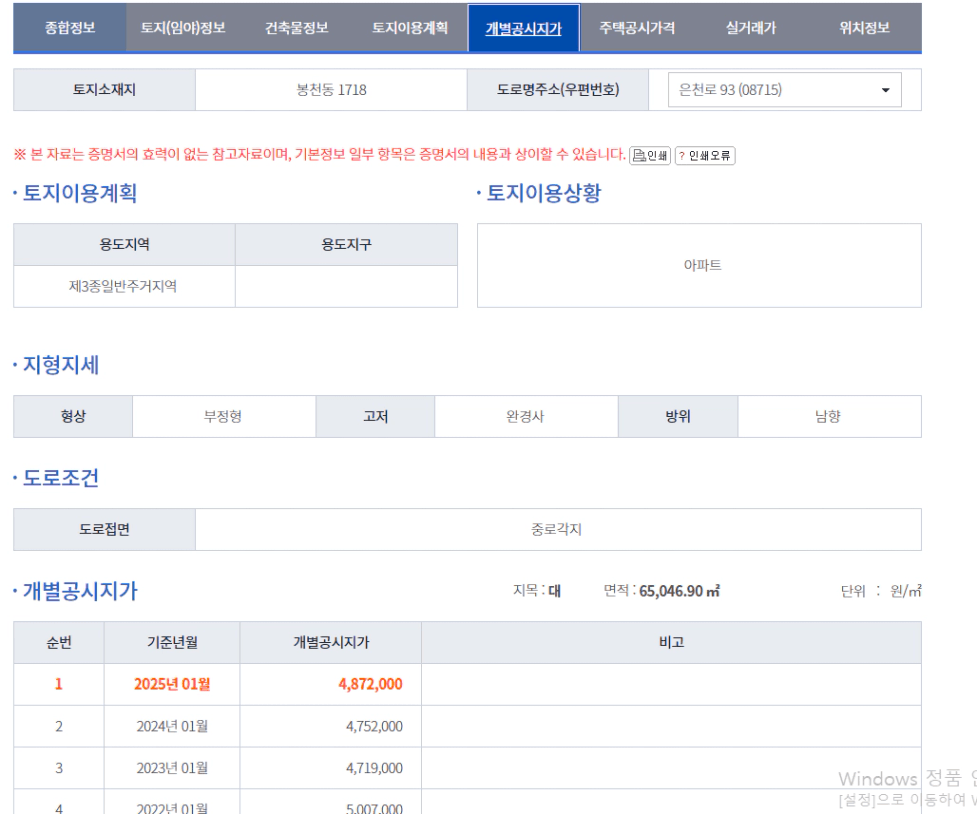
Task: Click the 인쇄오류 help icon button
Action: click(705, 155)
